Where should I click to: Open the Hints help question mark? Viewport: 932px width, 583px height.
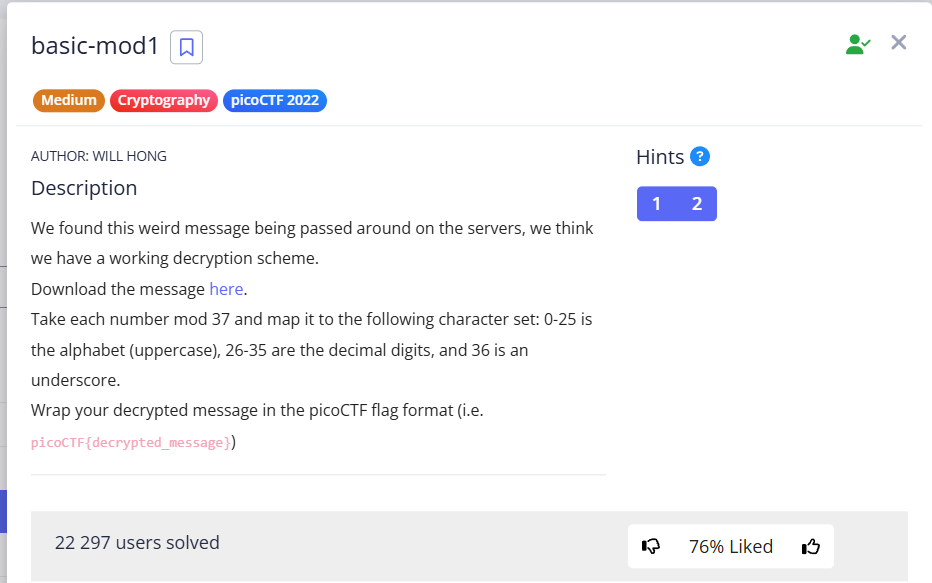[x=700, y=156]
